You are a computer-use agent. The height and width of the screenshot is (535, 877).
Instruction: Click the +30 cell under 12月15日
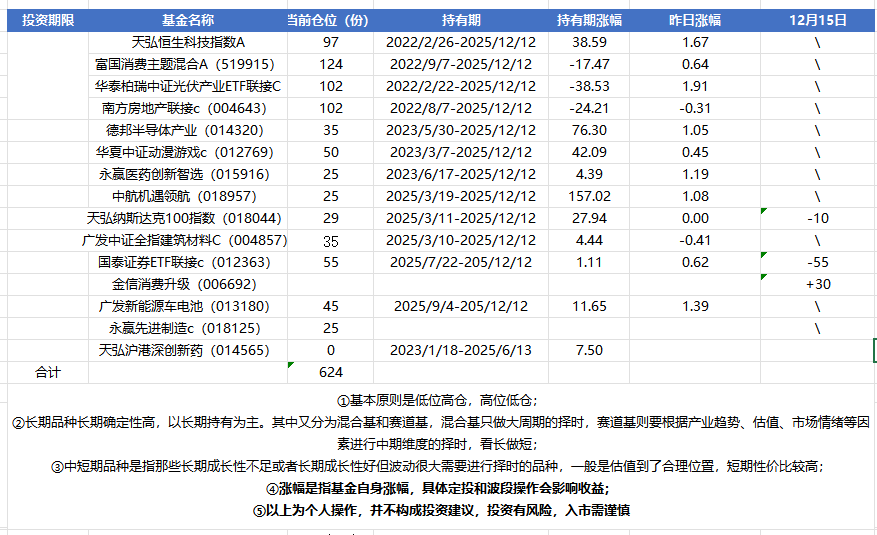818,284
